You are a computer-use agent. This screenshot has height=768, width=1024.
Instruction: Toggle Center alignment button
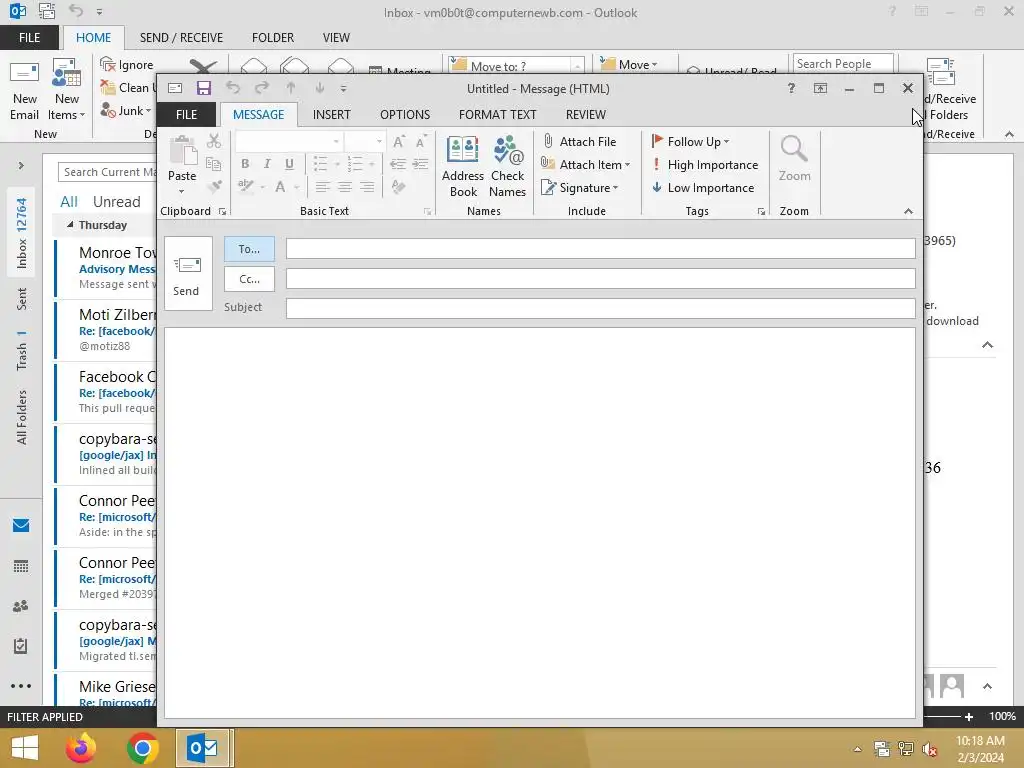pyautogui.click(x=345, y=187)
